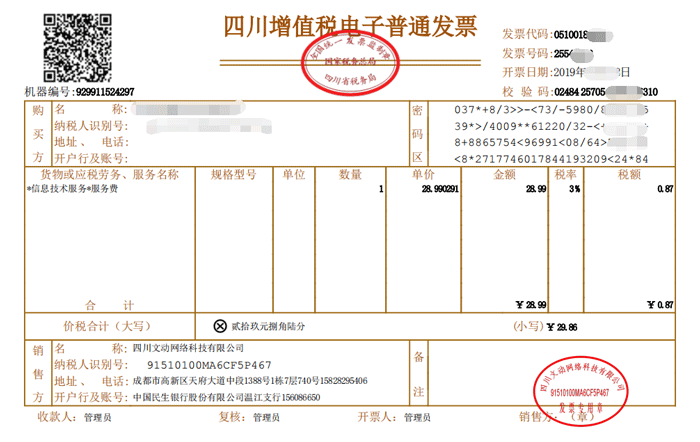Click the red tax bureau oval stamp
The image size is (700, 442).
(350, 64)
